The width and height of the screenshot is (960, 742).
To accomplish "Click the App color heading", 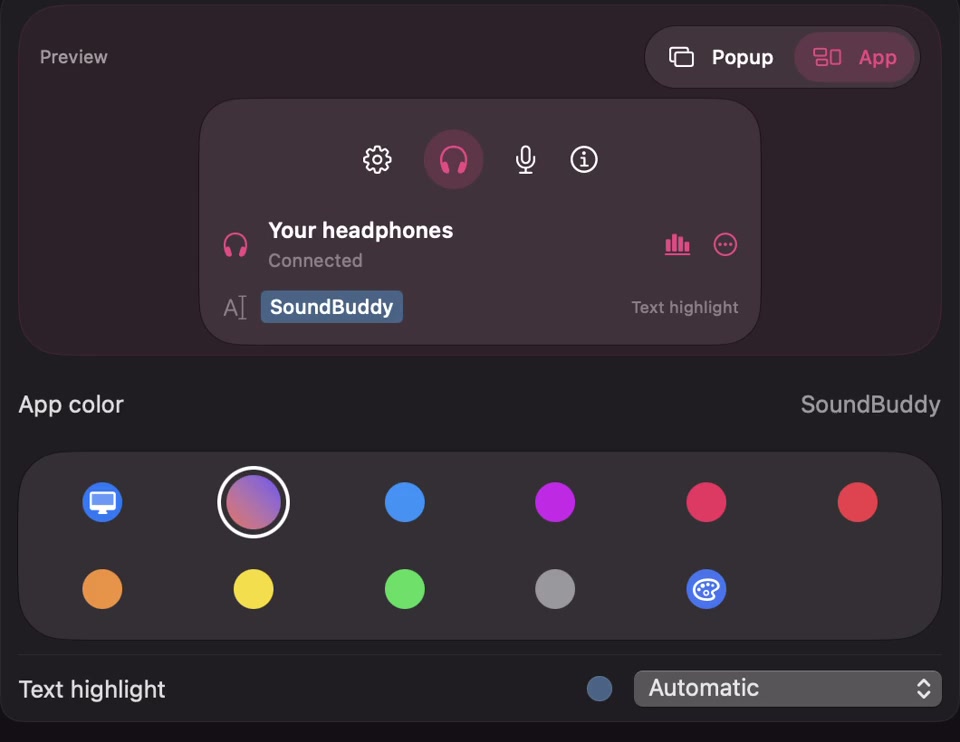I will click(71, 405).
